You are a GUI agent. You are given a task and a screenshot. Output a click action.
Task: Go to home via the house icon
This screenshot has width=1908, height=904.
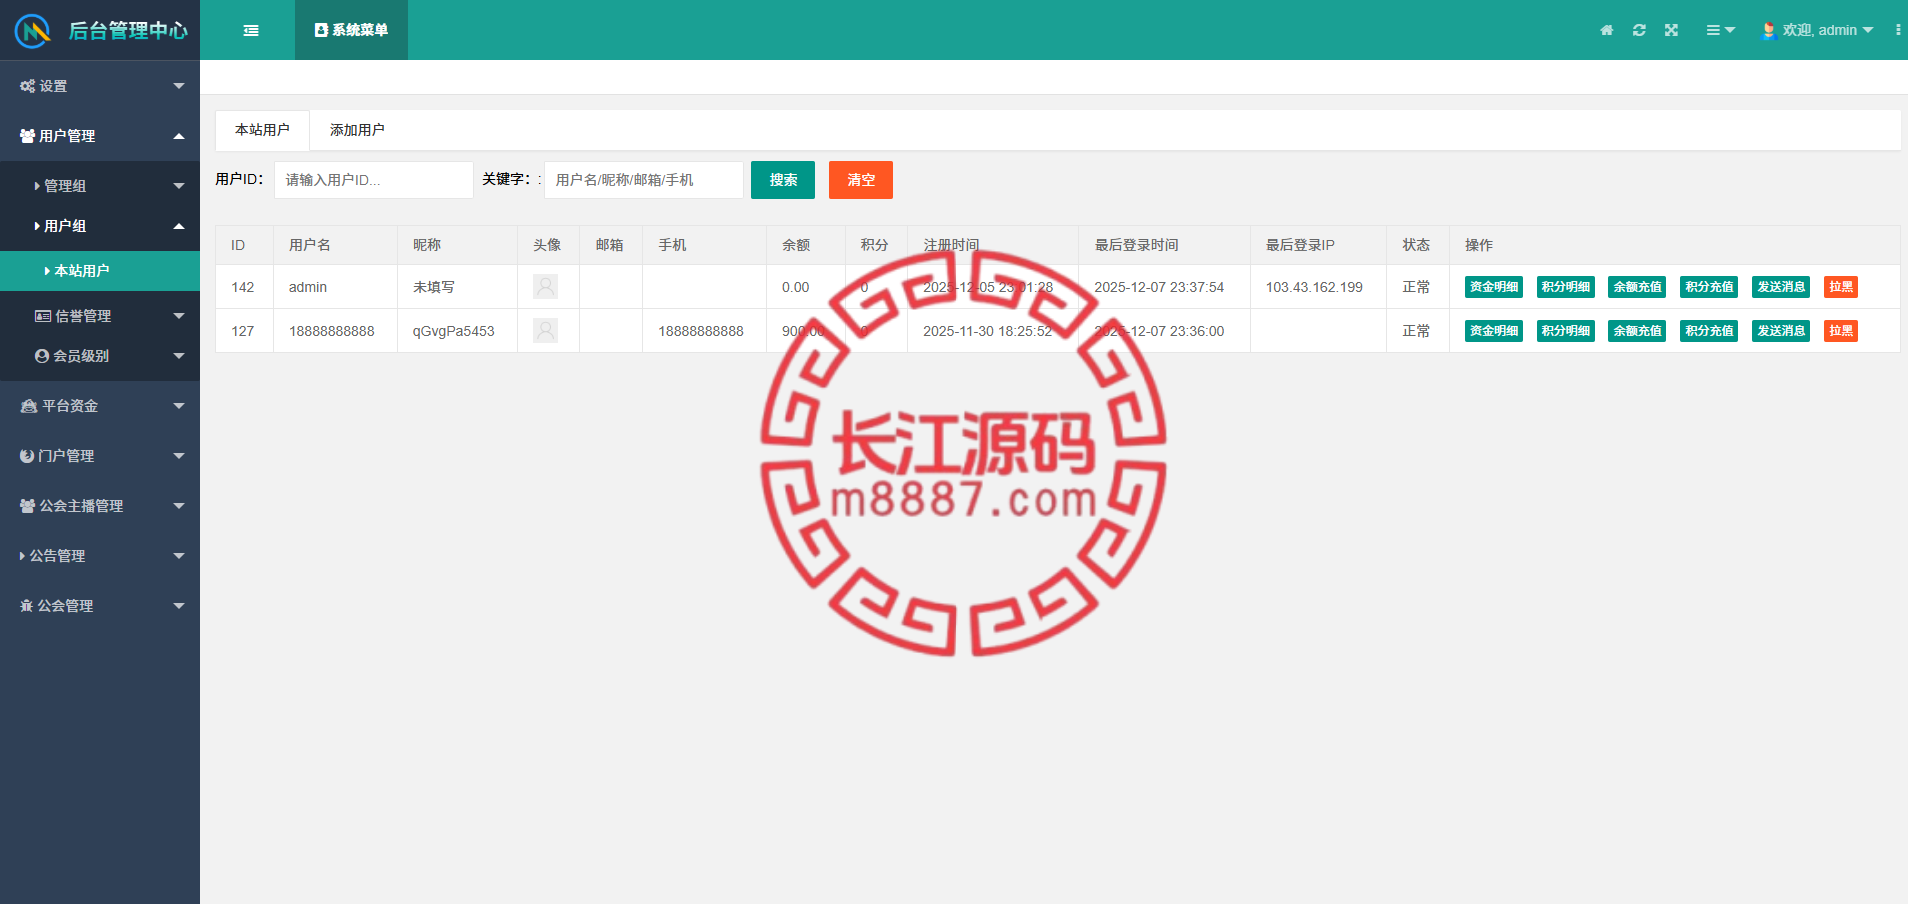[1607, 30]
